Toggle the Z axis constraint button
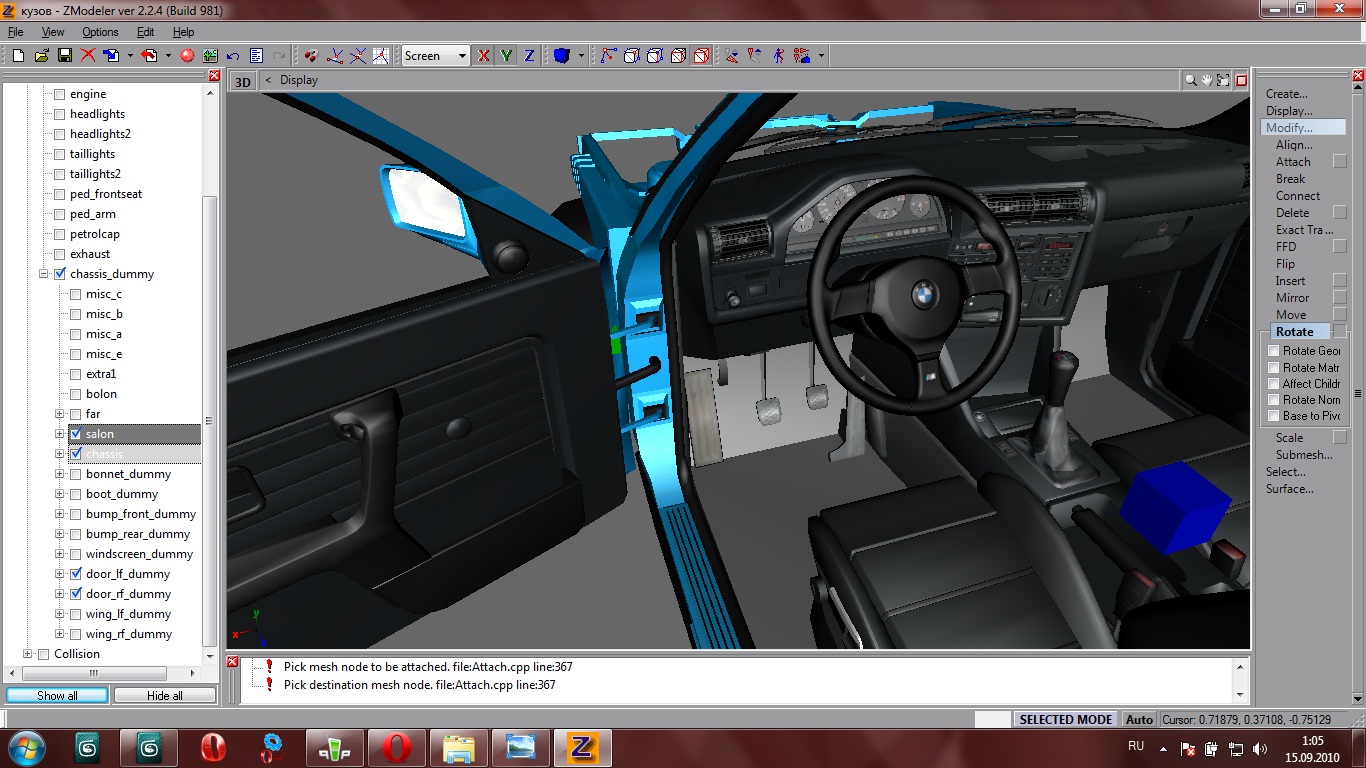The width and height of the screenshot is (1366, 768). 529,56
